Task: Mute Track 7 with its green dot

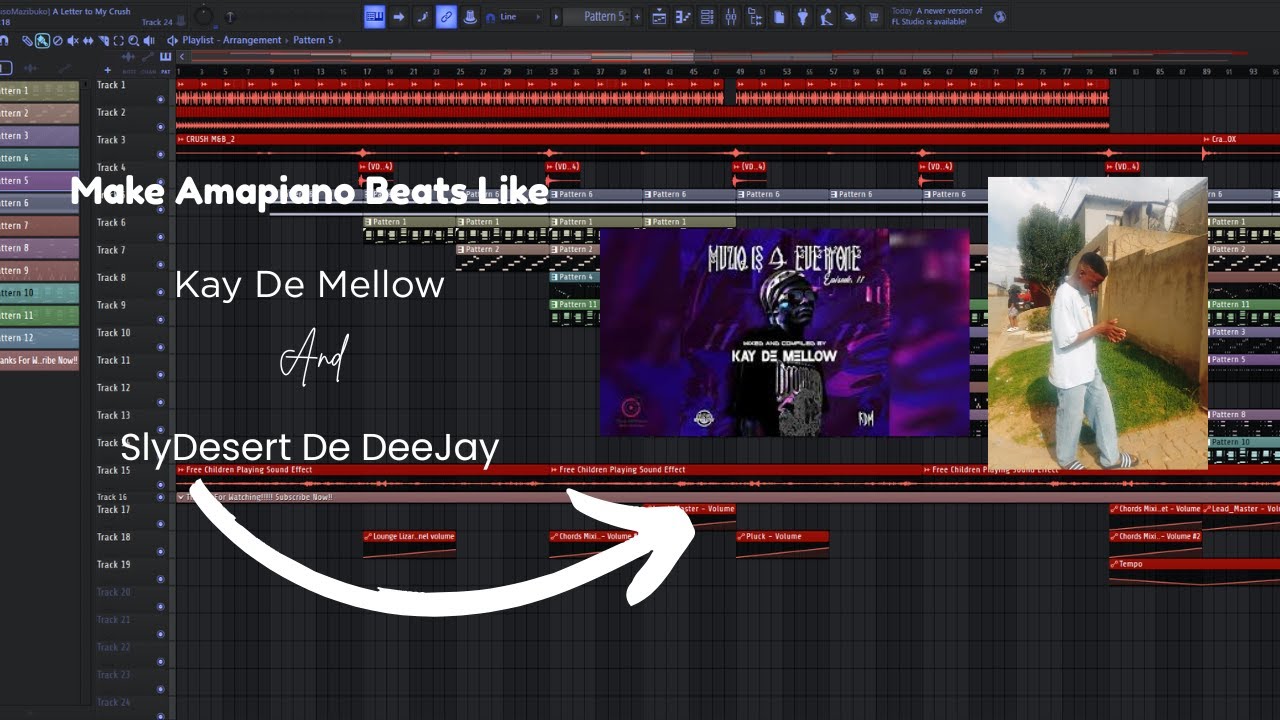Action: tap(161, 264)
